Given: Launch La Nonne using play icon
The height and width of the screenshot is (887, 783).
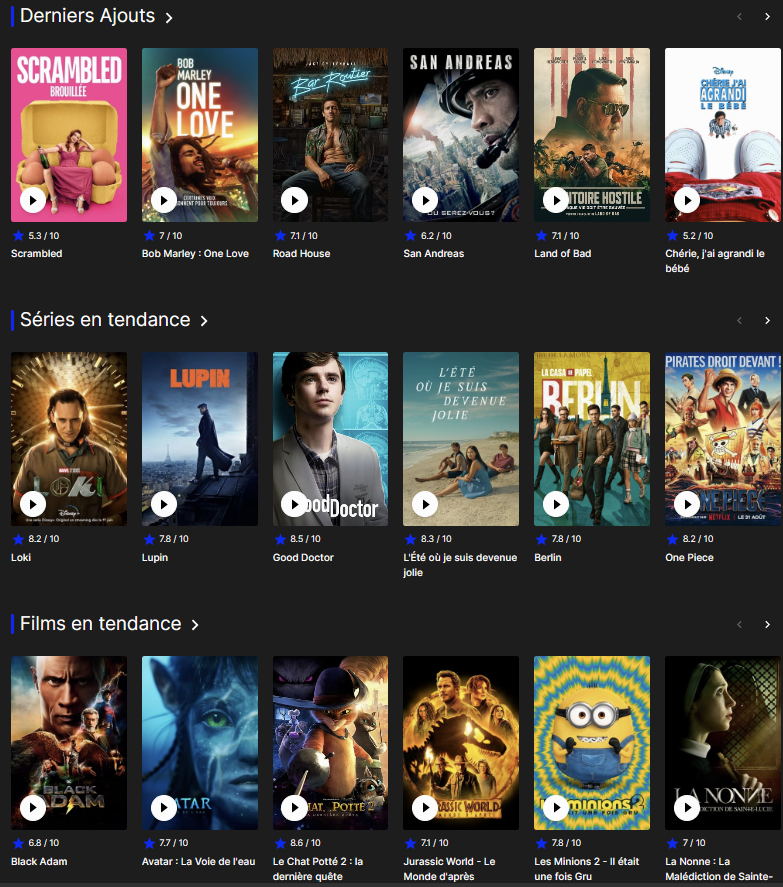Looking at the screenshot, I should tap(687, 808).
